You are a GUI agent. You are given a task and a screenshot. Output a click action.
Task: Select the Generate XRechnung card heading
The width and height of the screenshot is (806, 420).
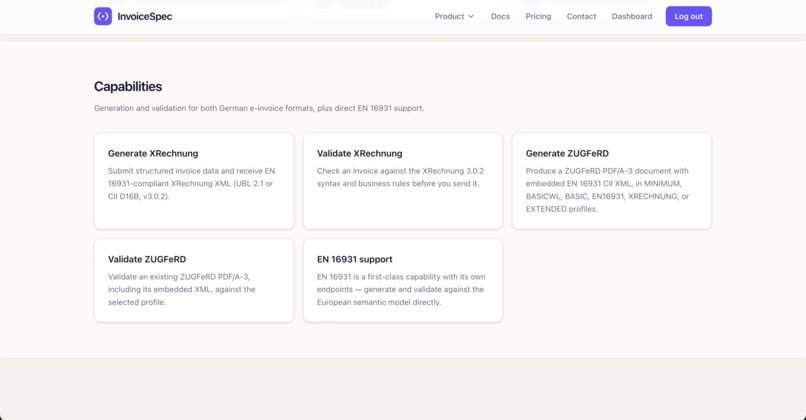[x=153, y=153]
